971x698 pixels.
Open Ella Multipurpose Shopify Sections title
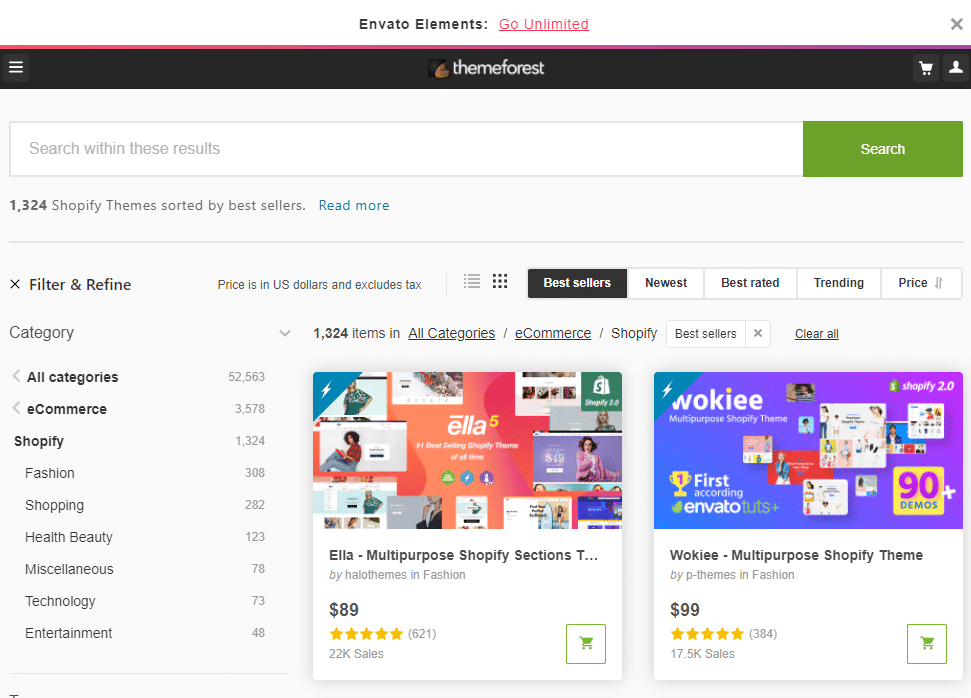click(463, 555)
